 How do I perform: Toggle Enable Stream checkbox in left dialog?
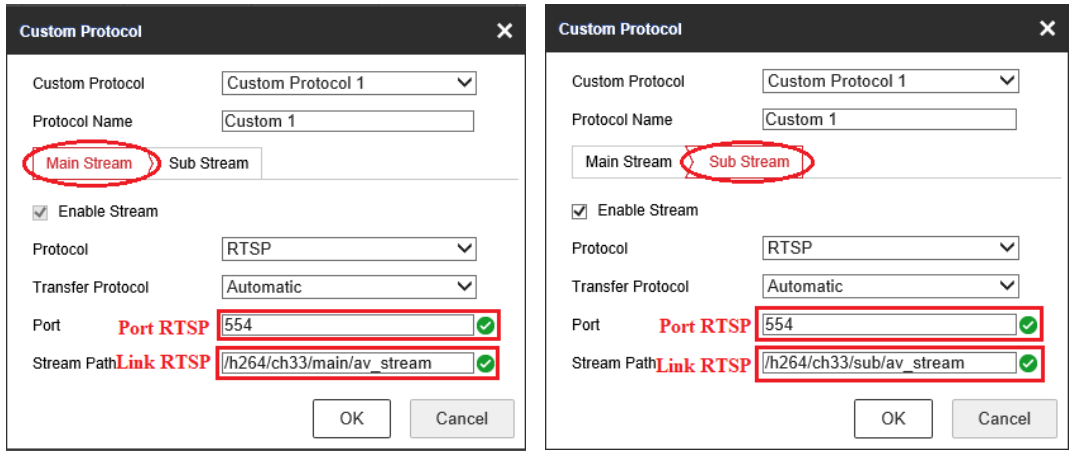click(x=41, y=212)
